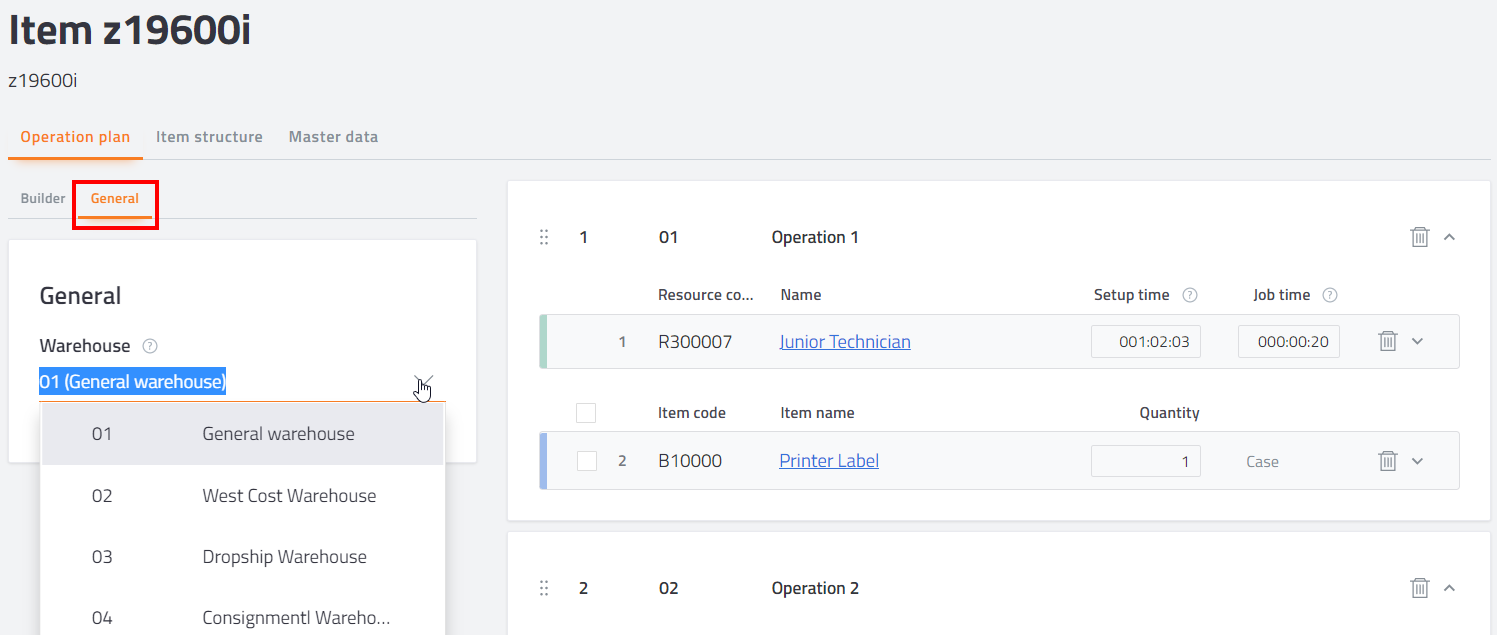Screen dimensions: 1497x635
Task: Click Operation 2 title text
Action: click(815, 588)
